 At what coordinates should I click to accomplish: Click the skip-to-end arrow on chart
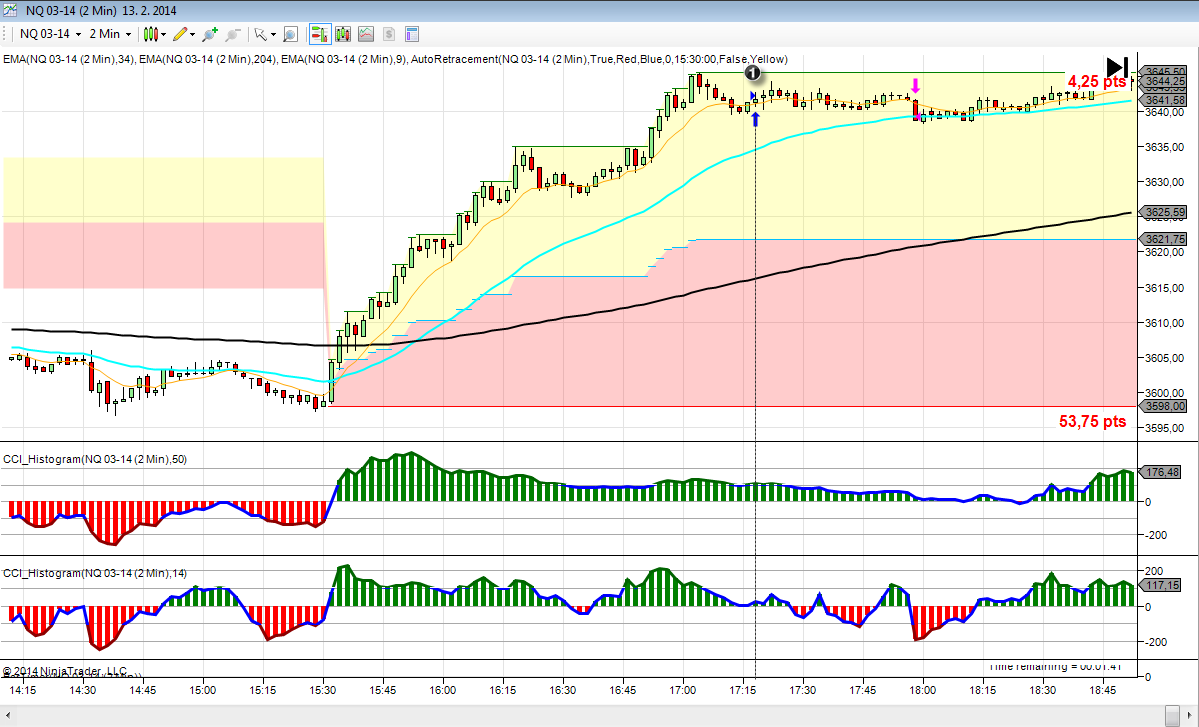pyautogui.click(x=1117, y=65)
